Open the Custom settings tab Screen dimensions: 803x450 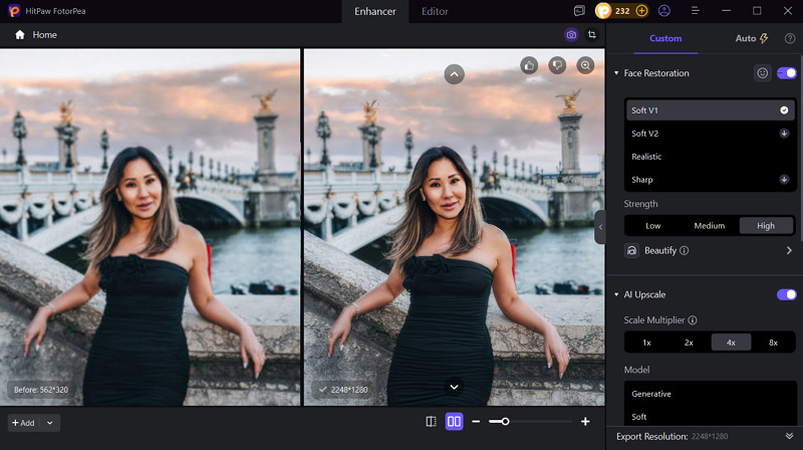tap(665, 38)
